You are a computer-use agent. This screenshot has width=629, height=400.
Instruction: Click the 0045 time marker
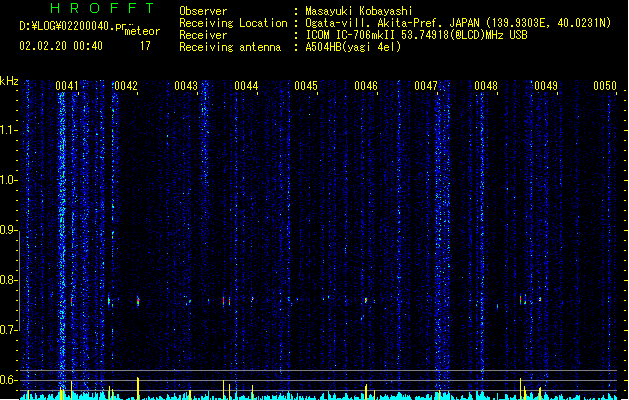pyautogui.click(x=306, y=86)
